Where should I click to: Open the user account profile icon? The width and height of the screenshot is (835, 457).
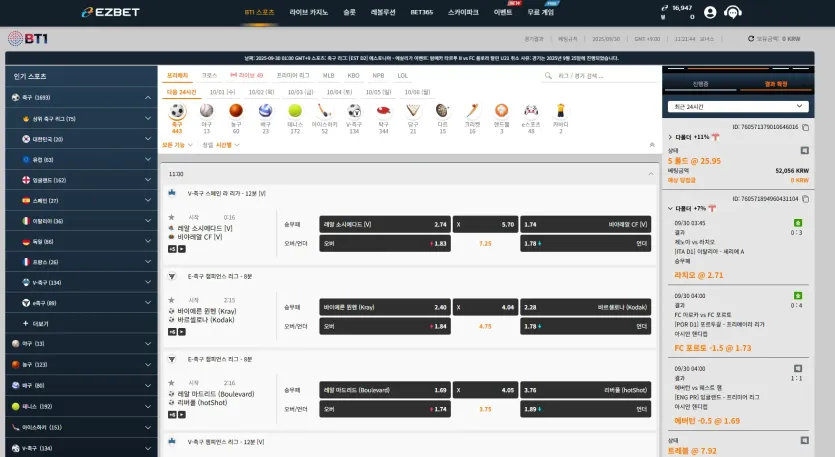point(710,12)
